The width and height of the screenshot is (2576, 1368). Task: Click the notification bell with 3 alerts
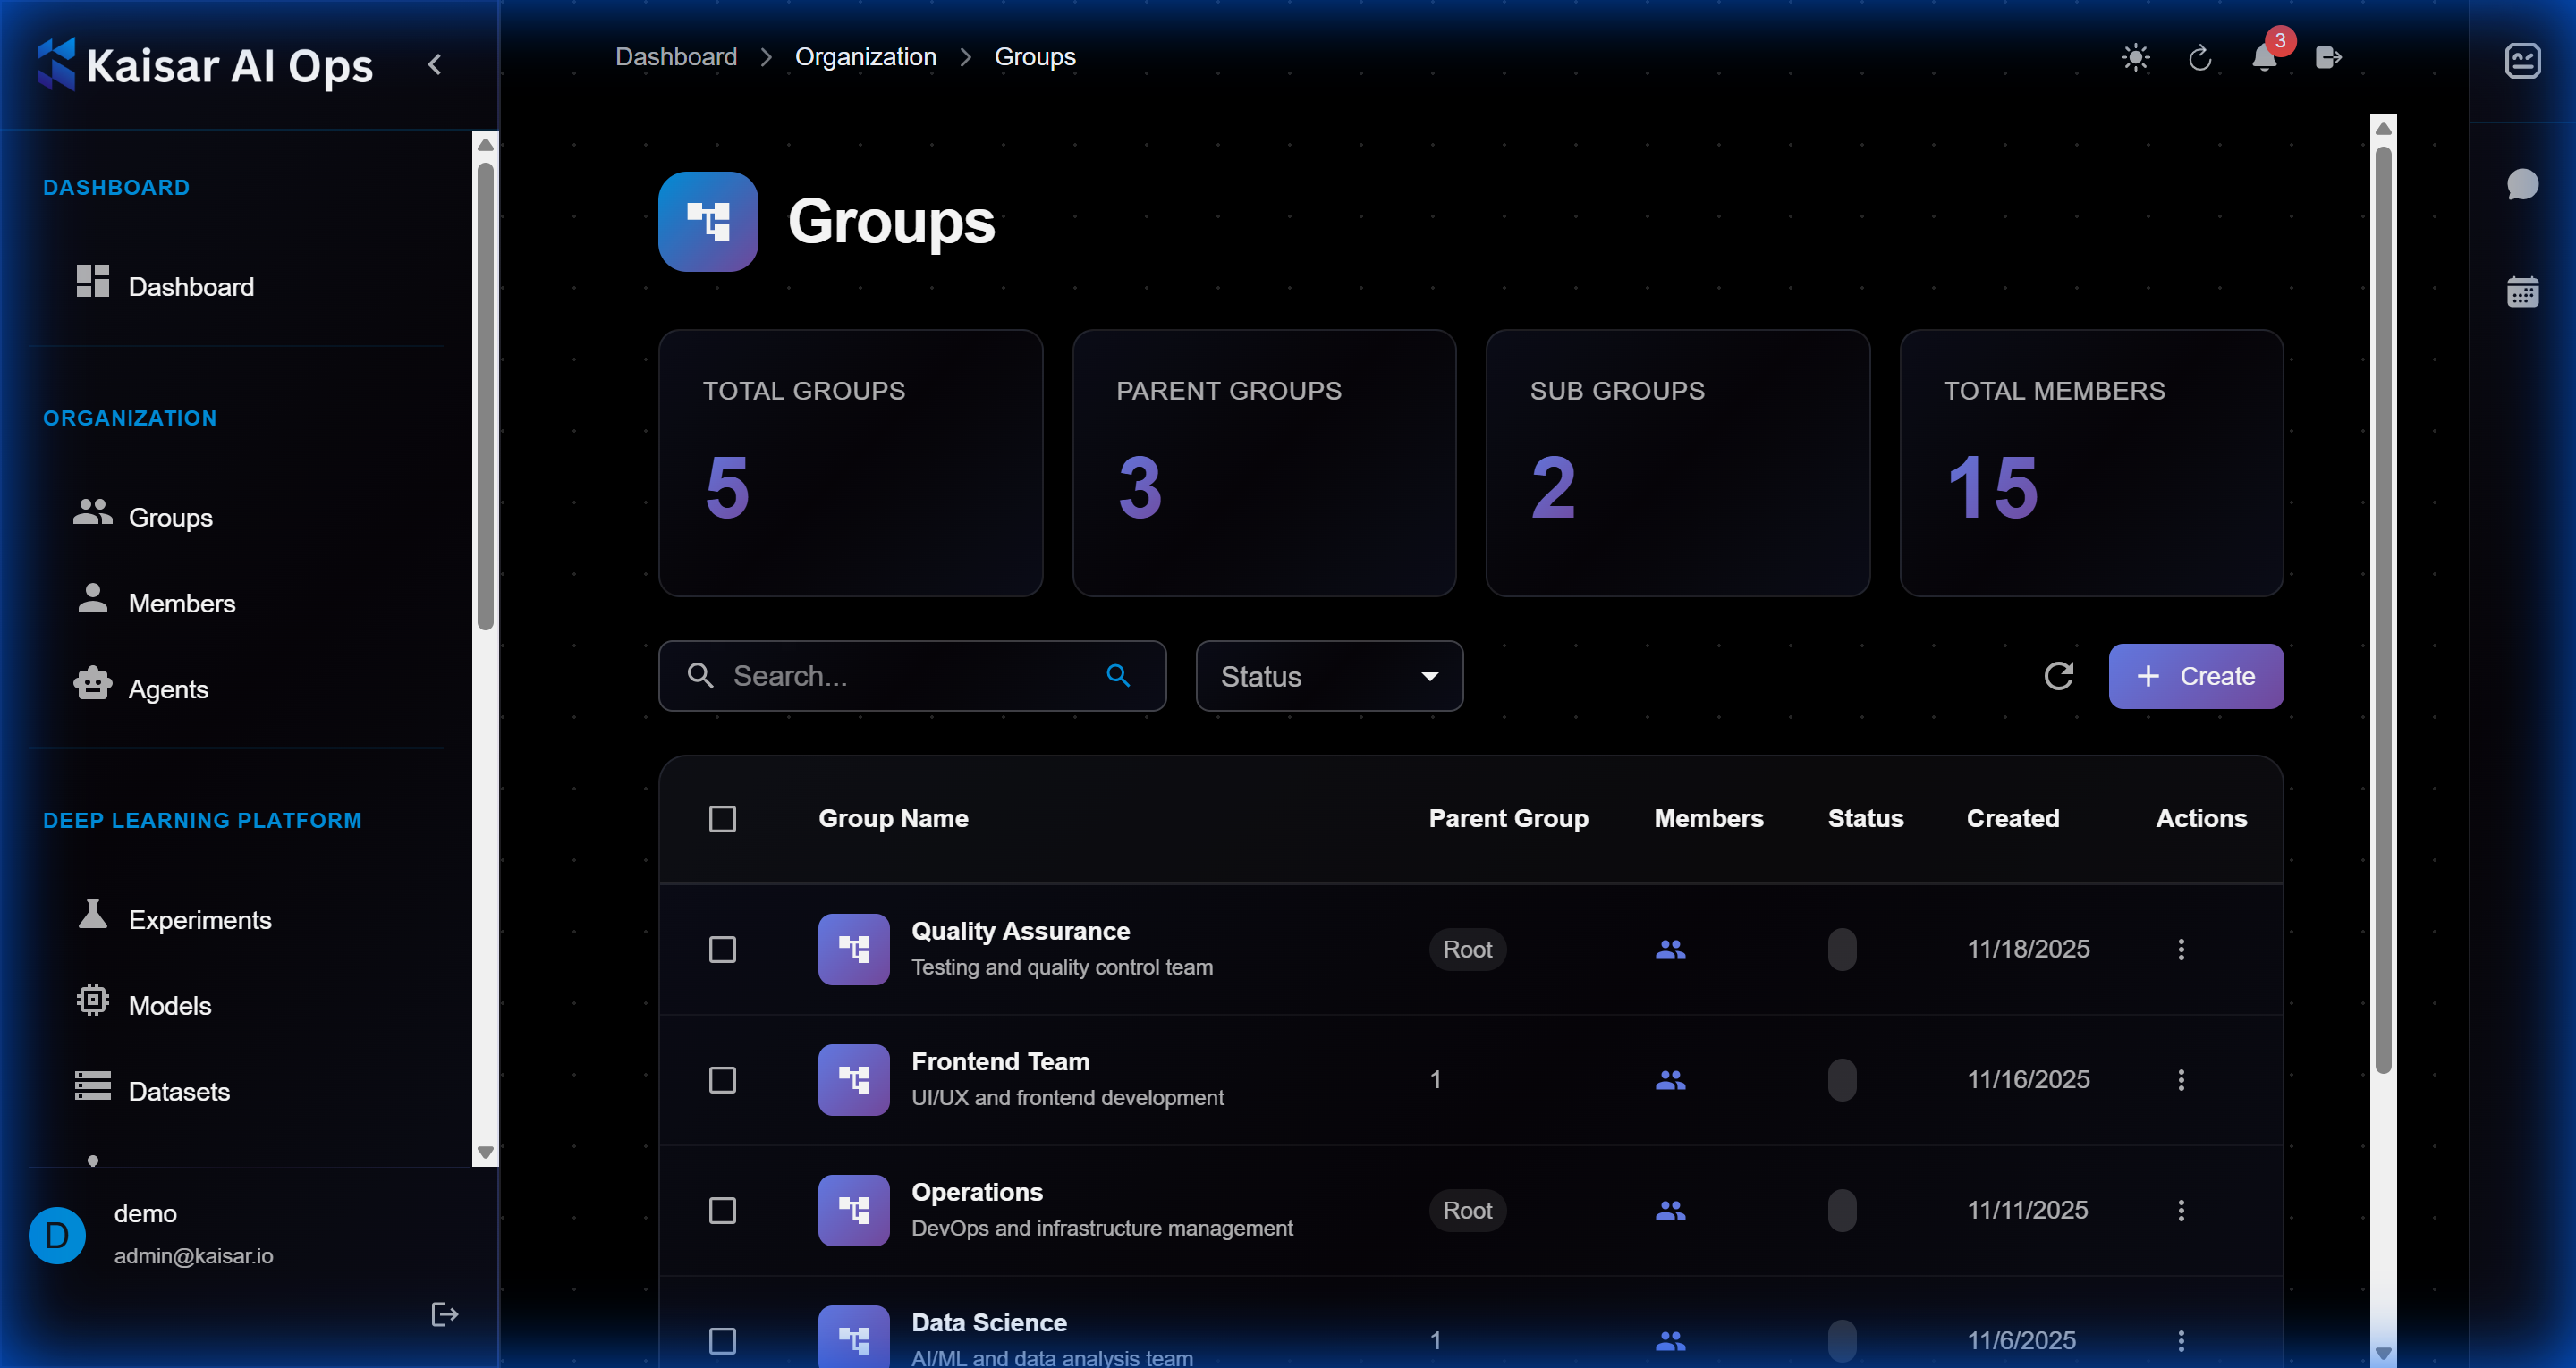[x=2264, y=60]
